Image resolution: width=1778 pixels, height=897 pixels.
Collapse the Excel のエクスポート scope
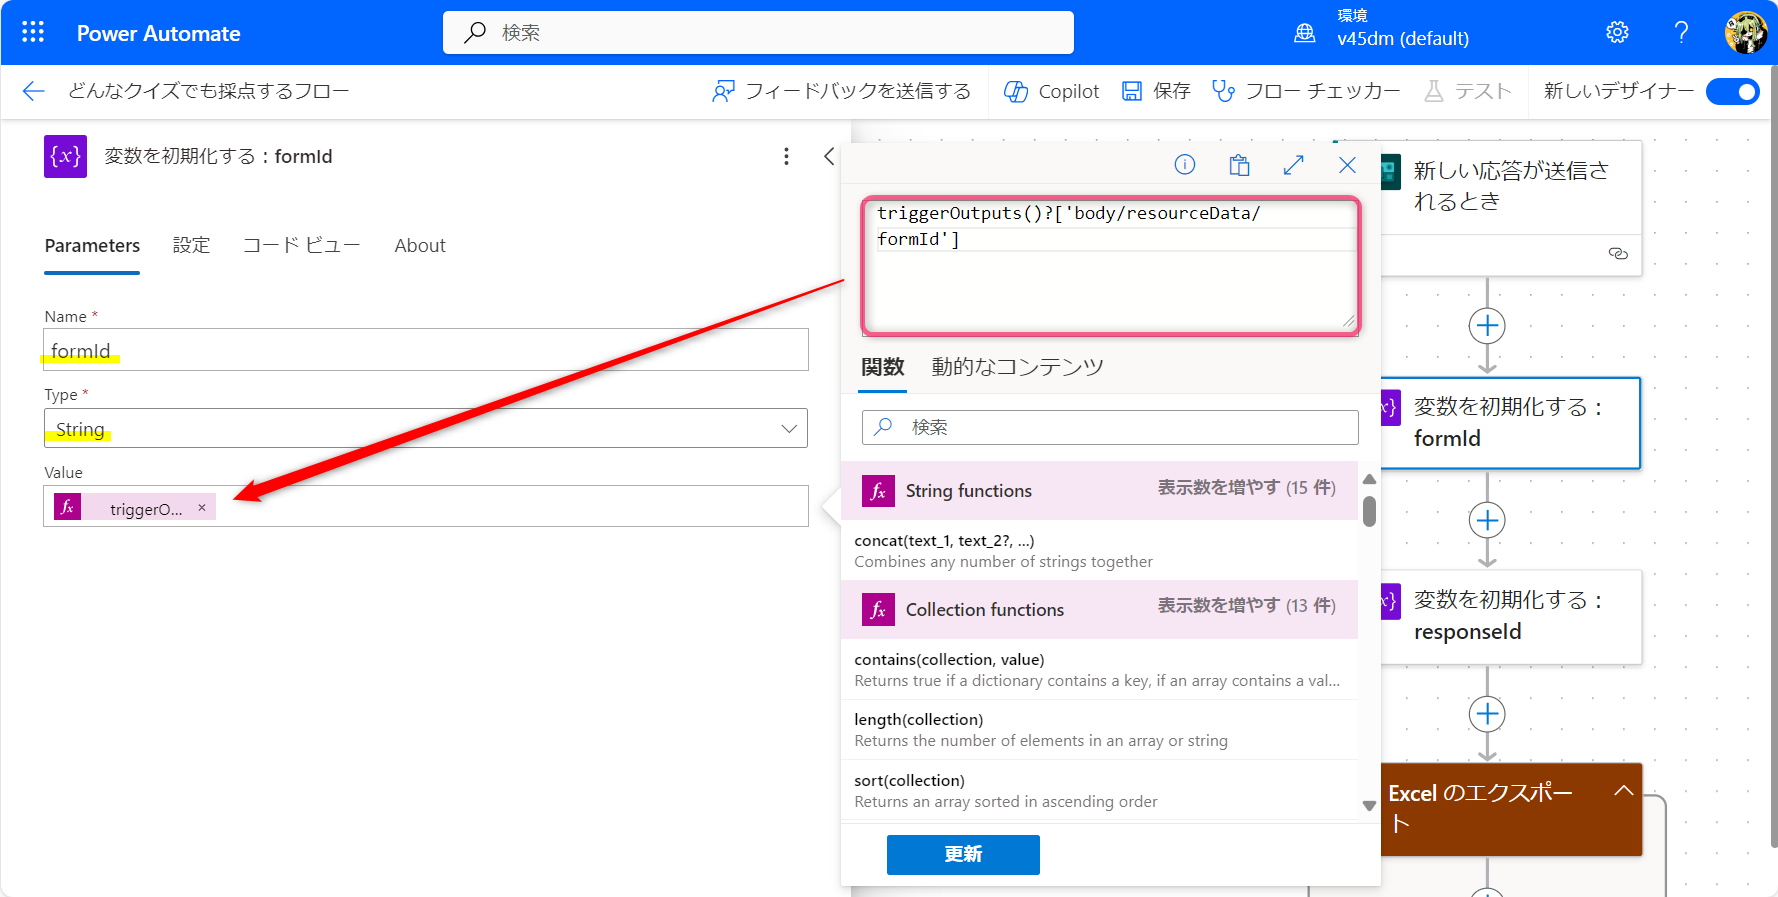click(x=1624, y=790)
